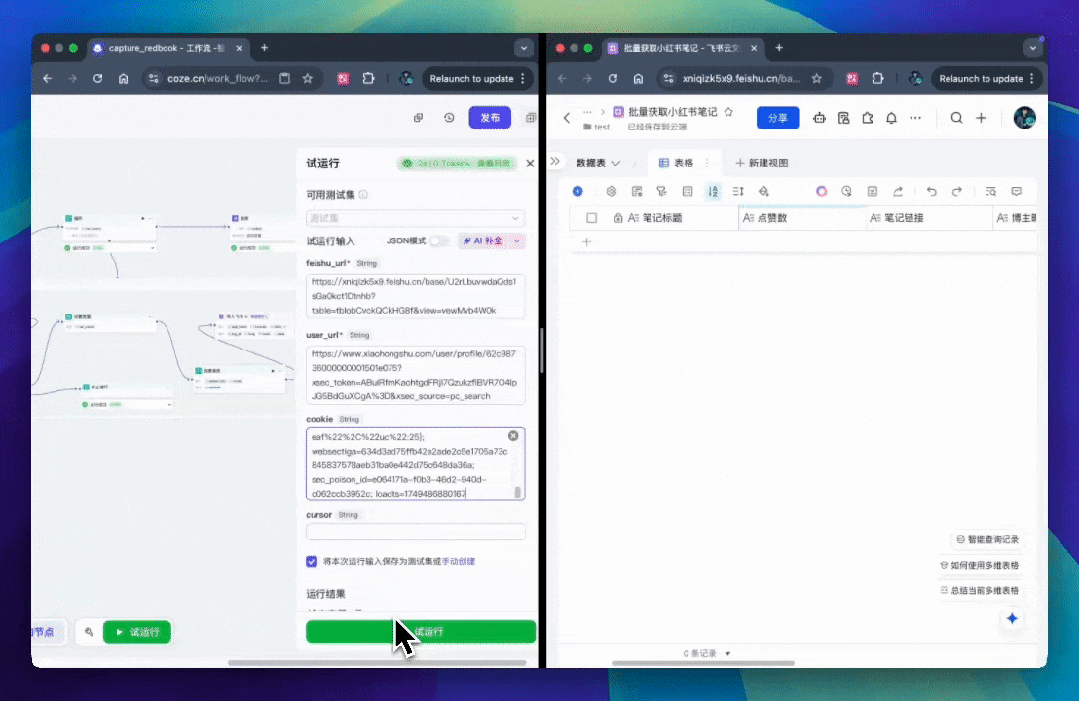
Task: Click the wide green 试运行 run button in panel
Action: pyautogui.click(x=420, y=632)
